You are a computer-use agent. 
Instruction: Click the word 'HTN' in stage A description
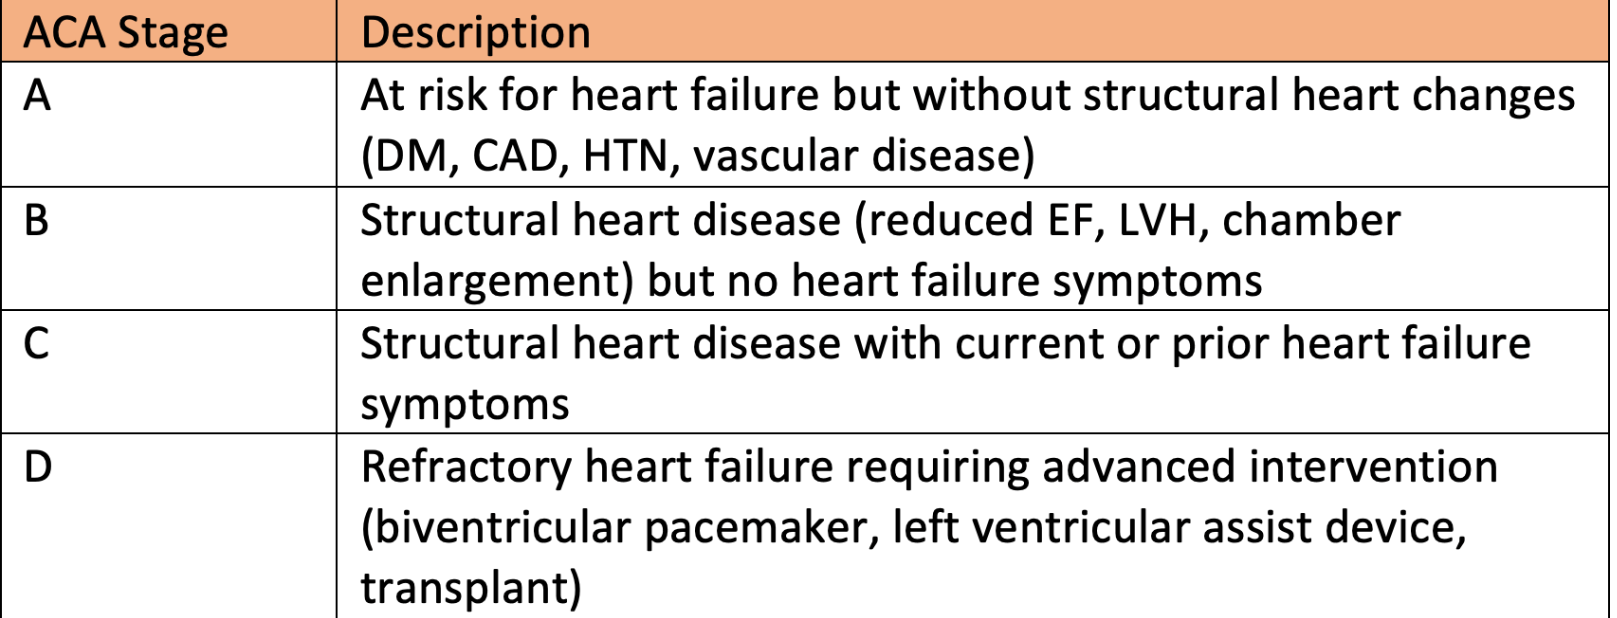pos(626,157)
